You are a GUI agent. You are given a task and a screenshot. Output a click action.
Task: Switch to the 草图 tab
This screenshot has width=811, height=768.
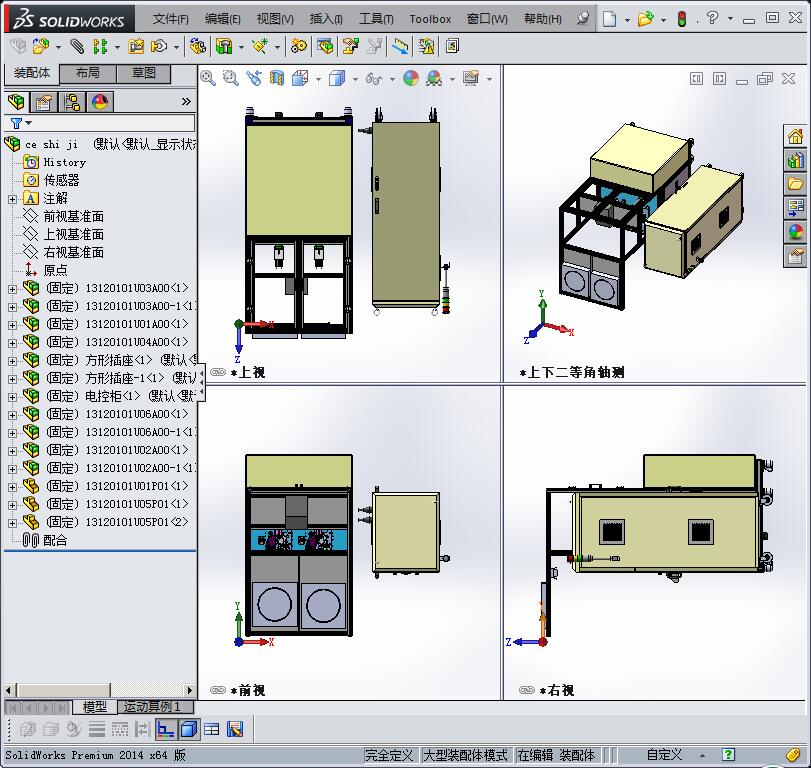(x=144, y=73)
